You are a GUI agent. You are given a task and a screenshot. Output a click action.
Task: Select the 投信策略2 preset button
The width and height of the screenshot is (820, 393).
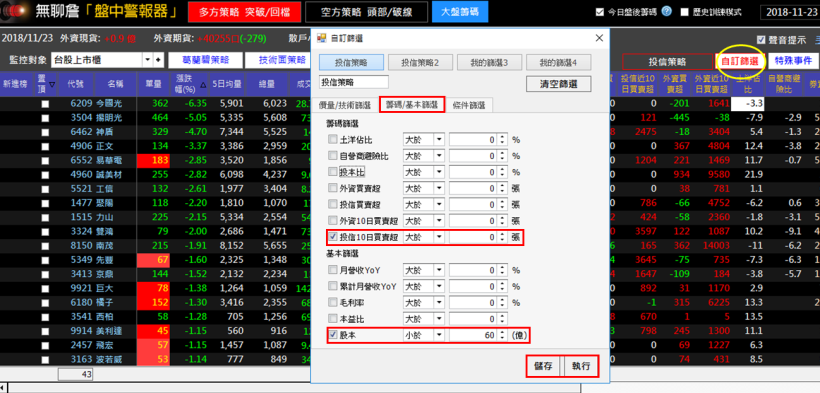tap(420, 62)
